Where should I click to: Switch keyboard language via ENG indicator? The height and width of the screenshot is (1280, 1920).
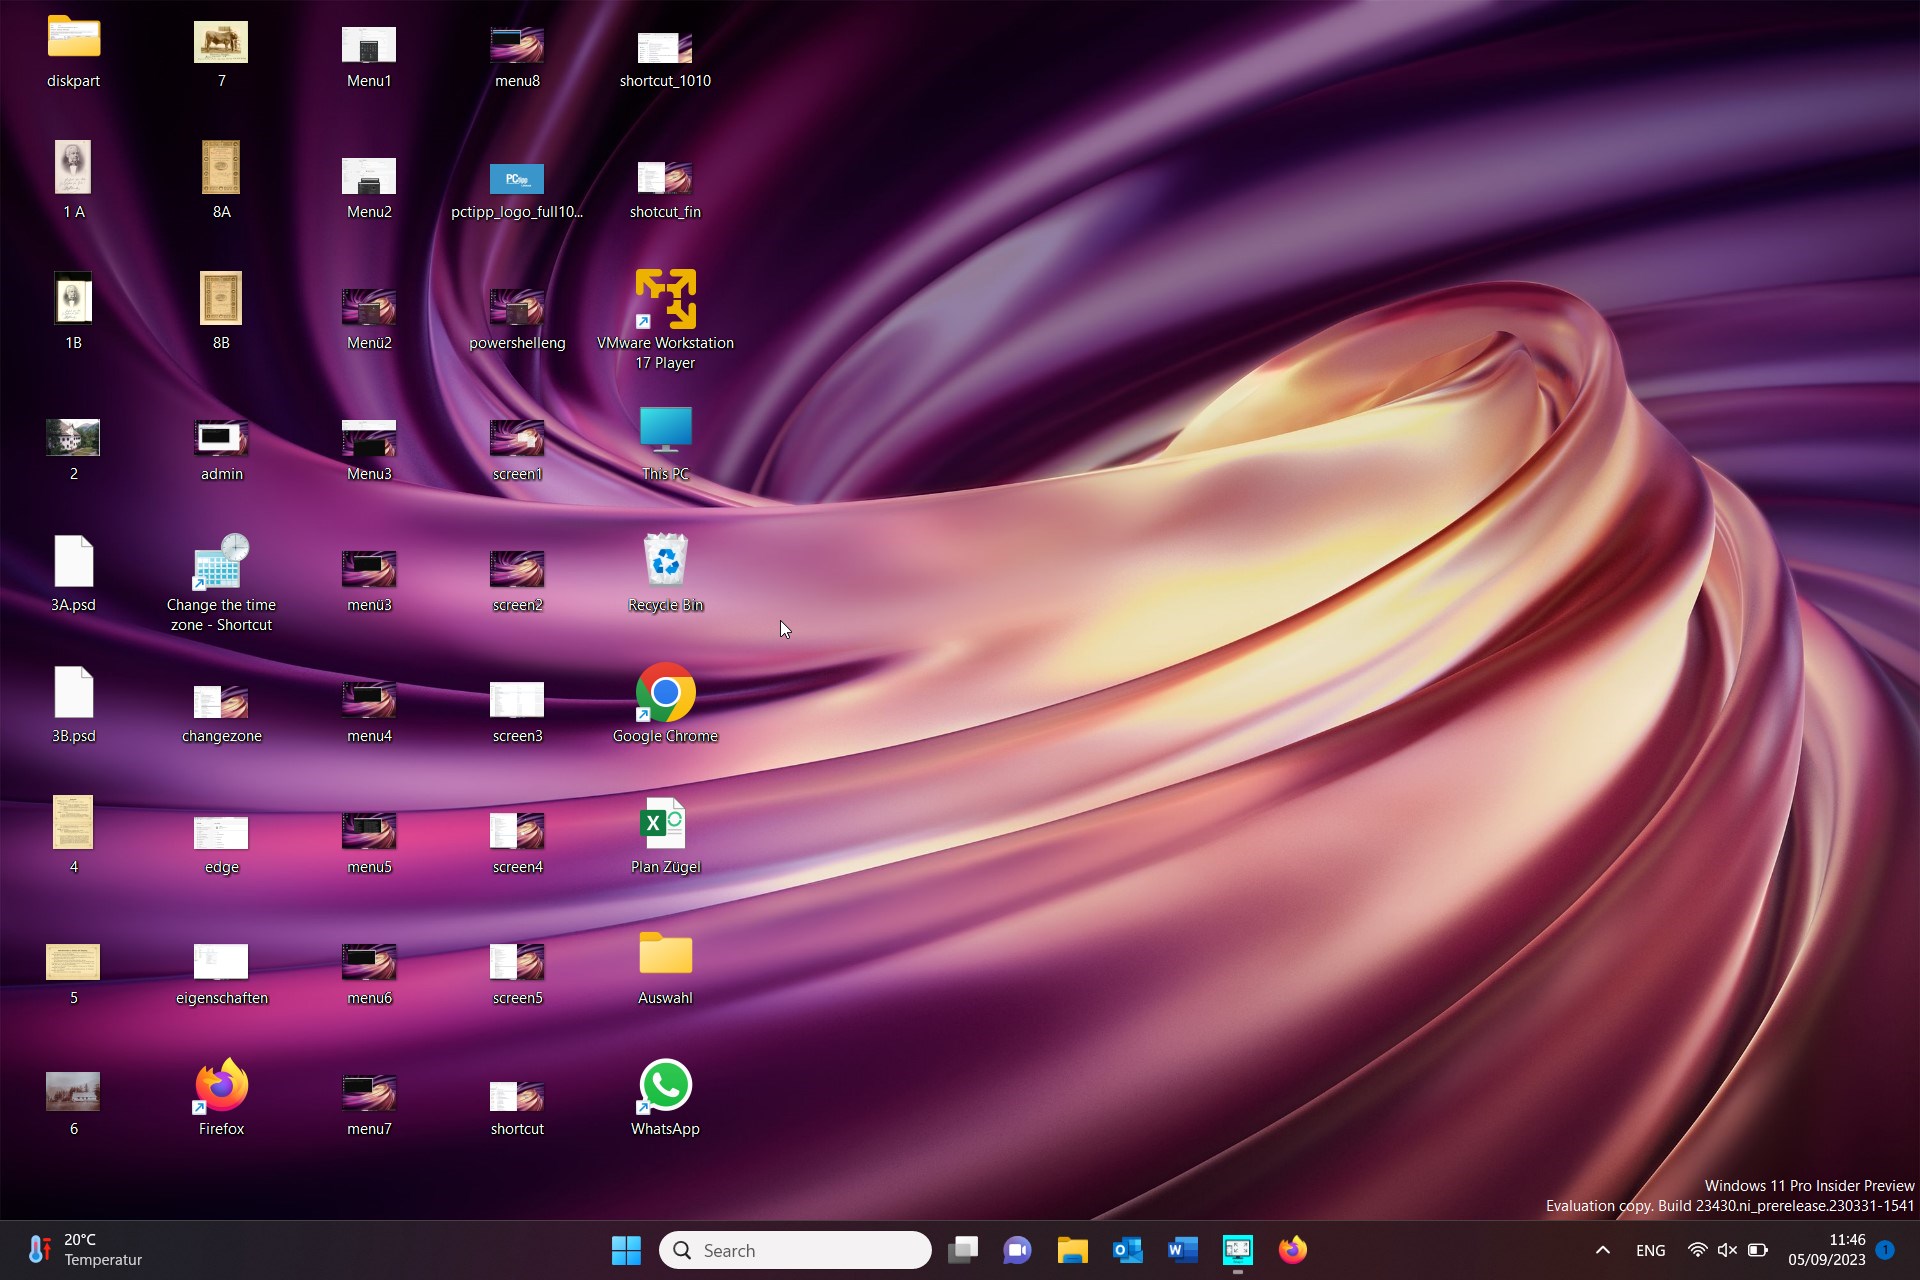coord(1649,1250)
